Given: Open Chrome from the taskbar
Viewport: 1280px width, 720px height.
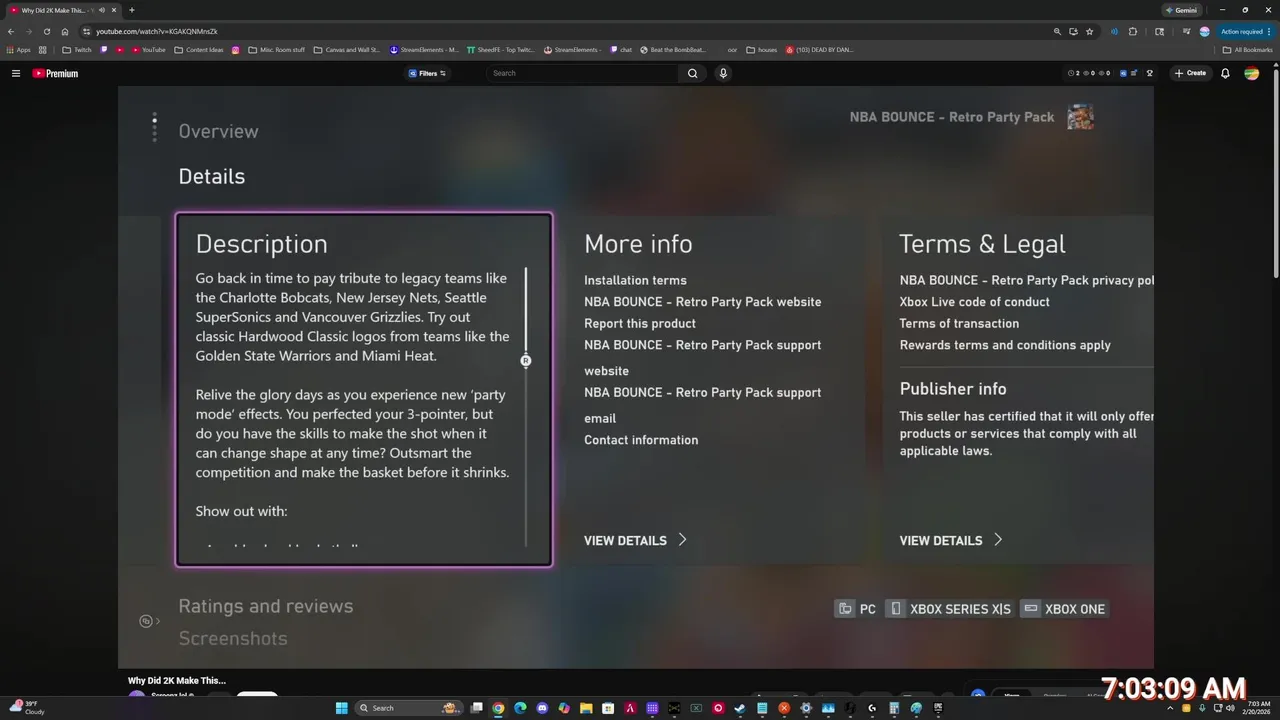Looking at the screenshot, I should pos(498,708).
